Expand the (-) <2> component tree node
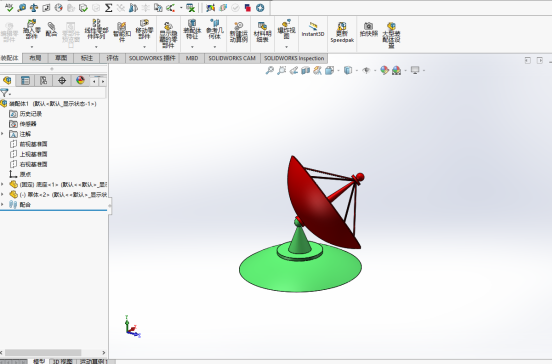 [x=3, y=194]
